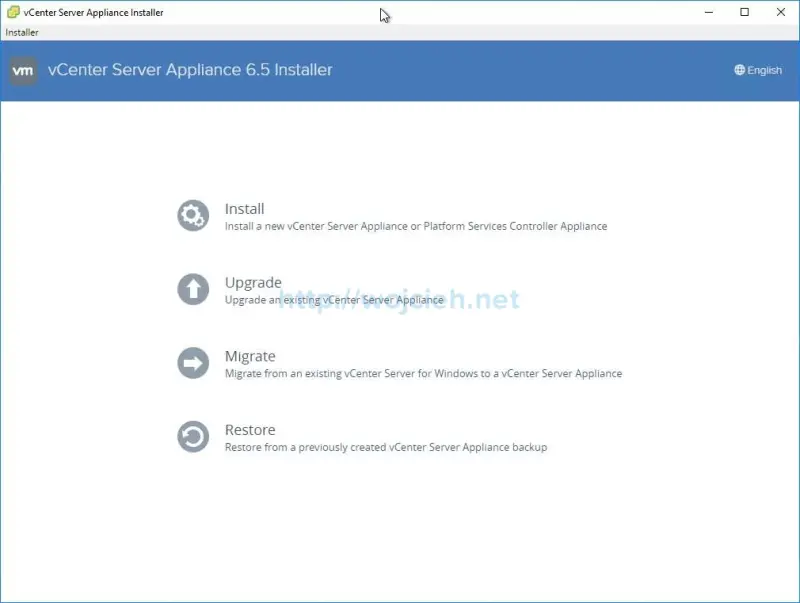Select the Install gear icon

coord(192,215)
